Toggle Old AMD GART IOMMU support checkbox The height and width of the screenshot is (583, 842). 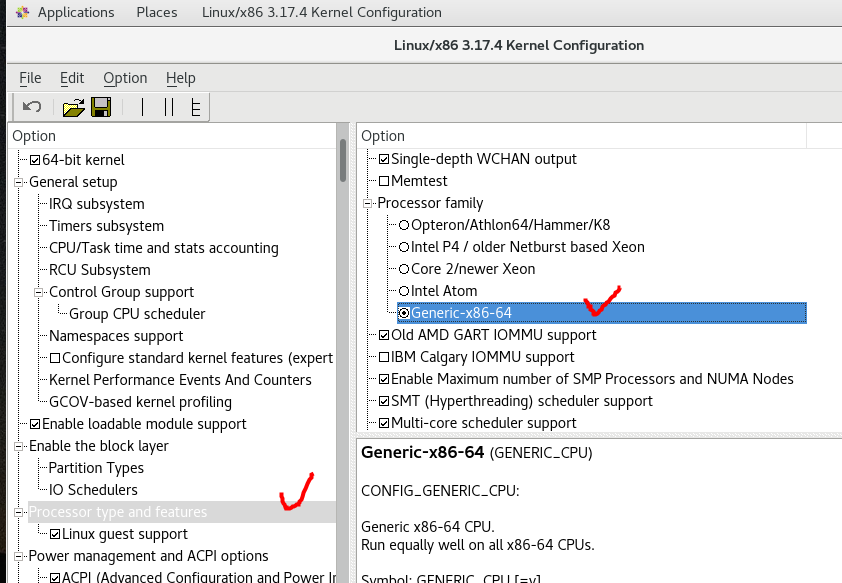(384, 335)
